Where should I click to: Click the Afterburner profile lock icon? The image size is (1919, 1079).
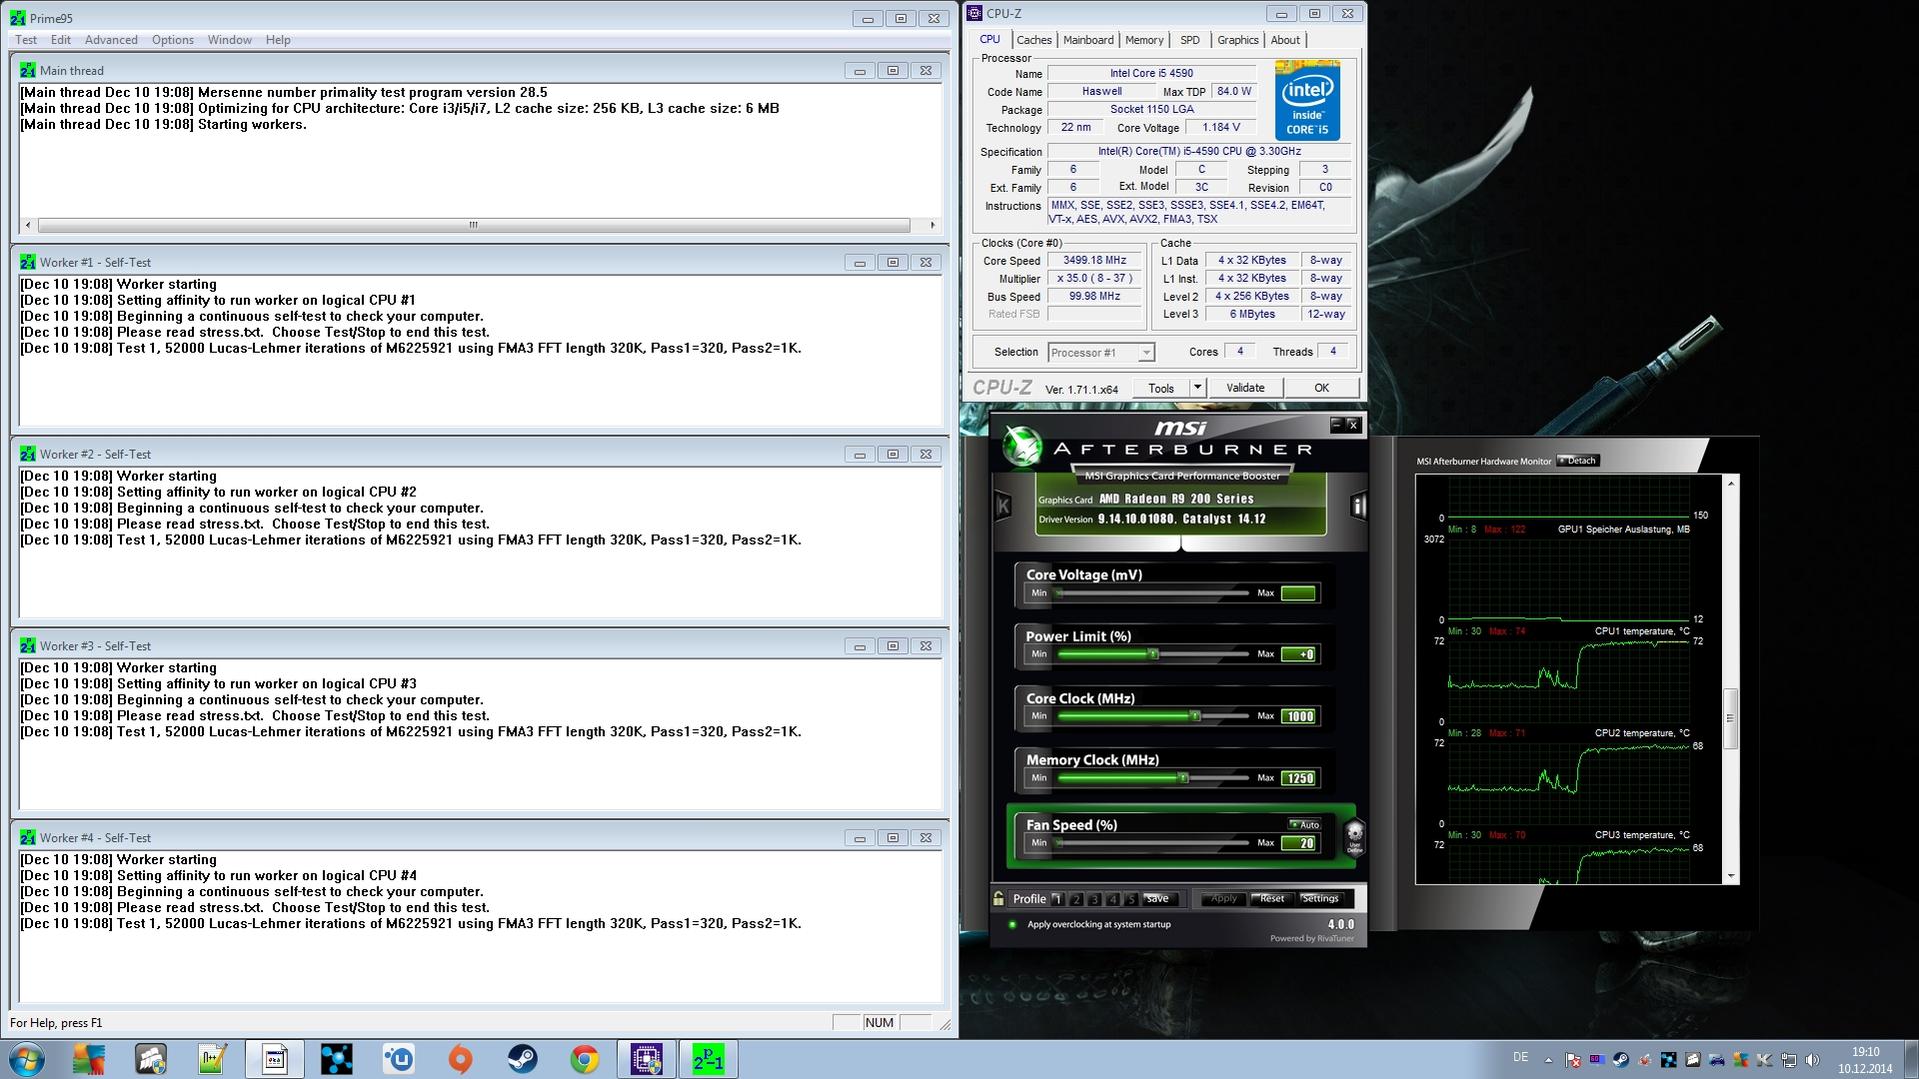coord(998,898)
